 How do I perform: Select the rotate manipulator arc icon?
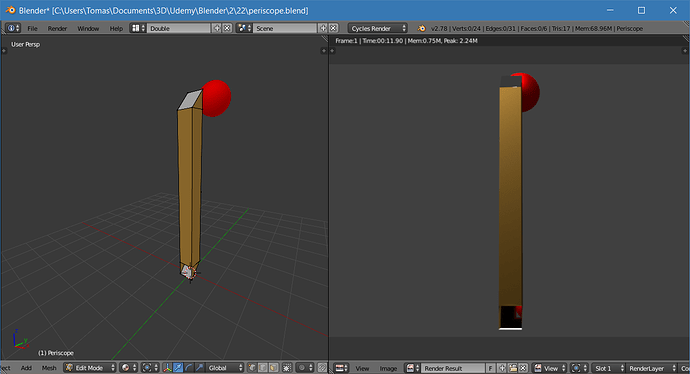[x=189, y=368]
